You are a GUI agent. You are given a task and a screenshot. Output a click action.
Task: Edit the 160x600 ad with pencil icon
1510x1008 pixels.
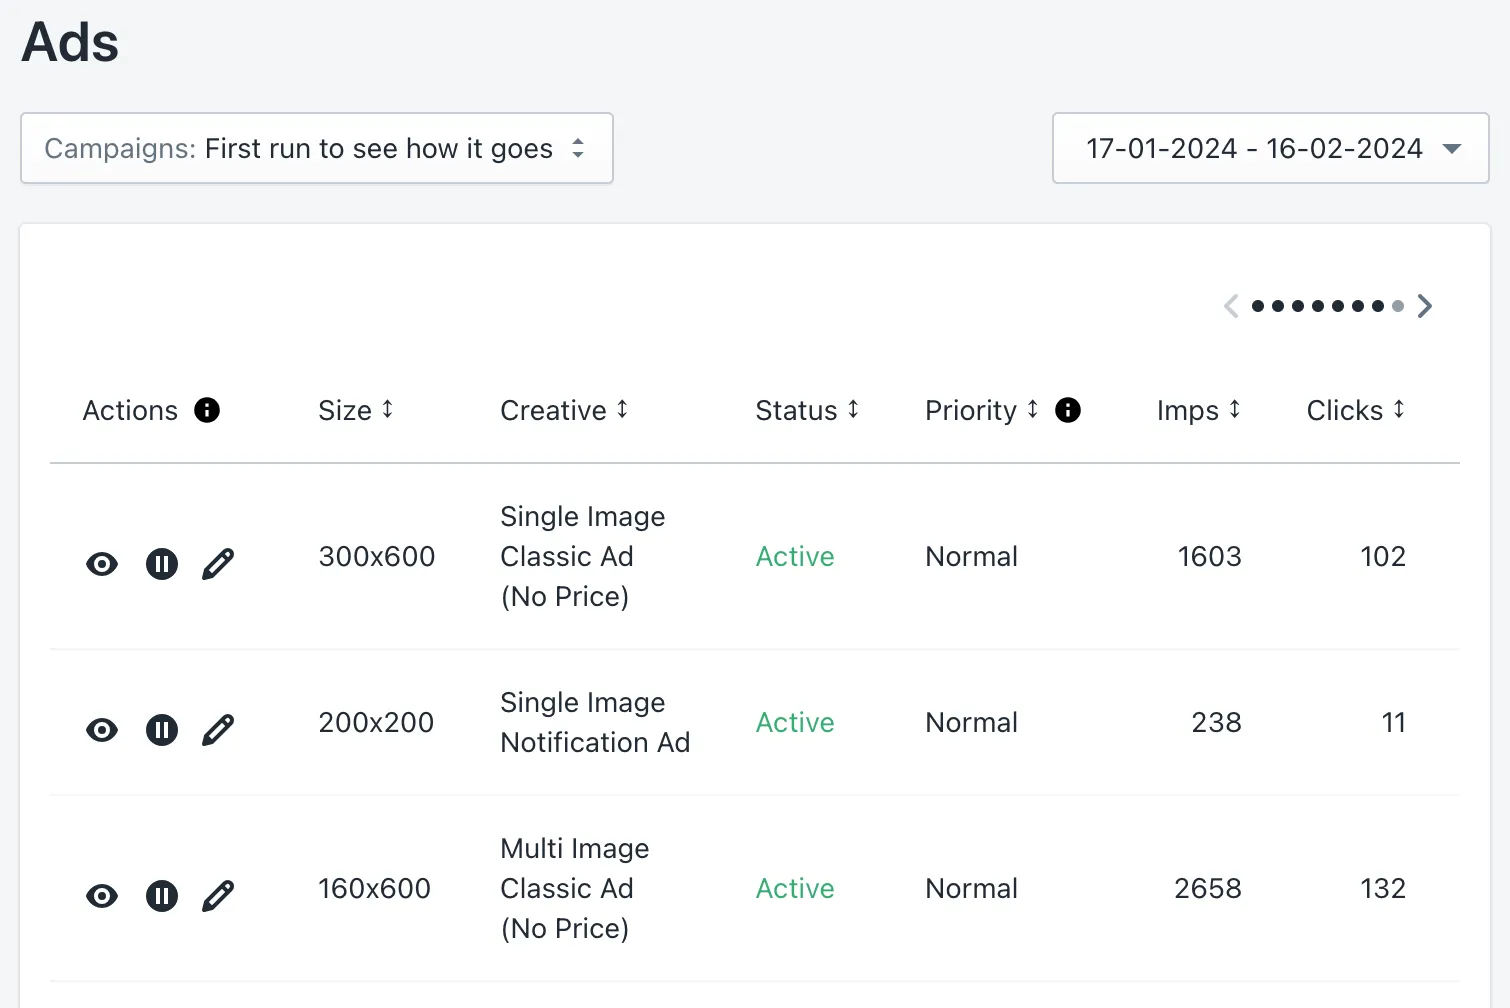pyautogui.click(x=218, y=896)
